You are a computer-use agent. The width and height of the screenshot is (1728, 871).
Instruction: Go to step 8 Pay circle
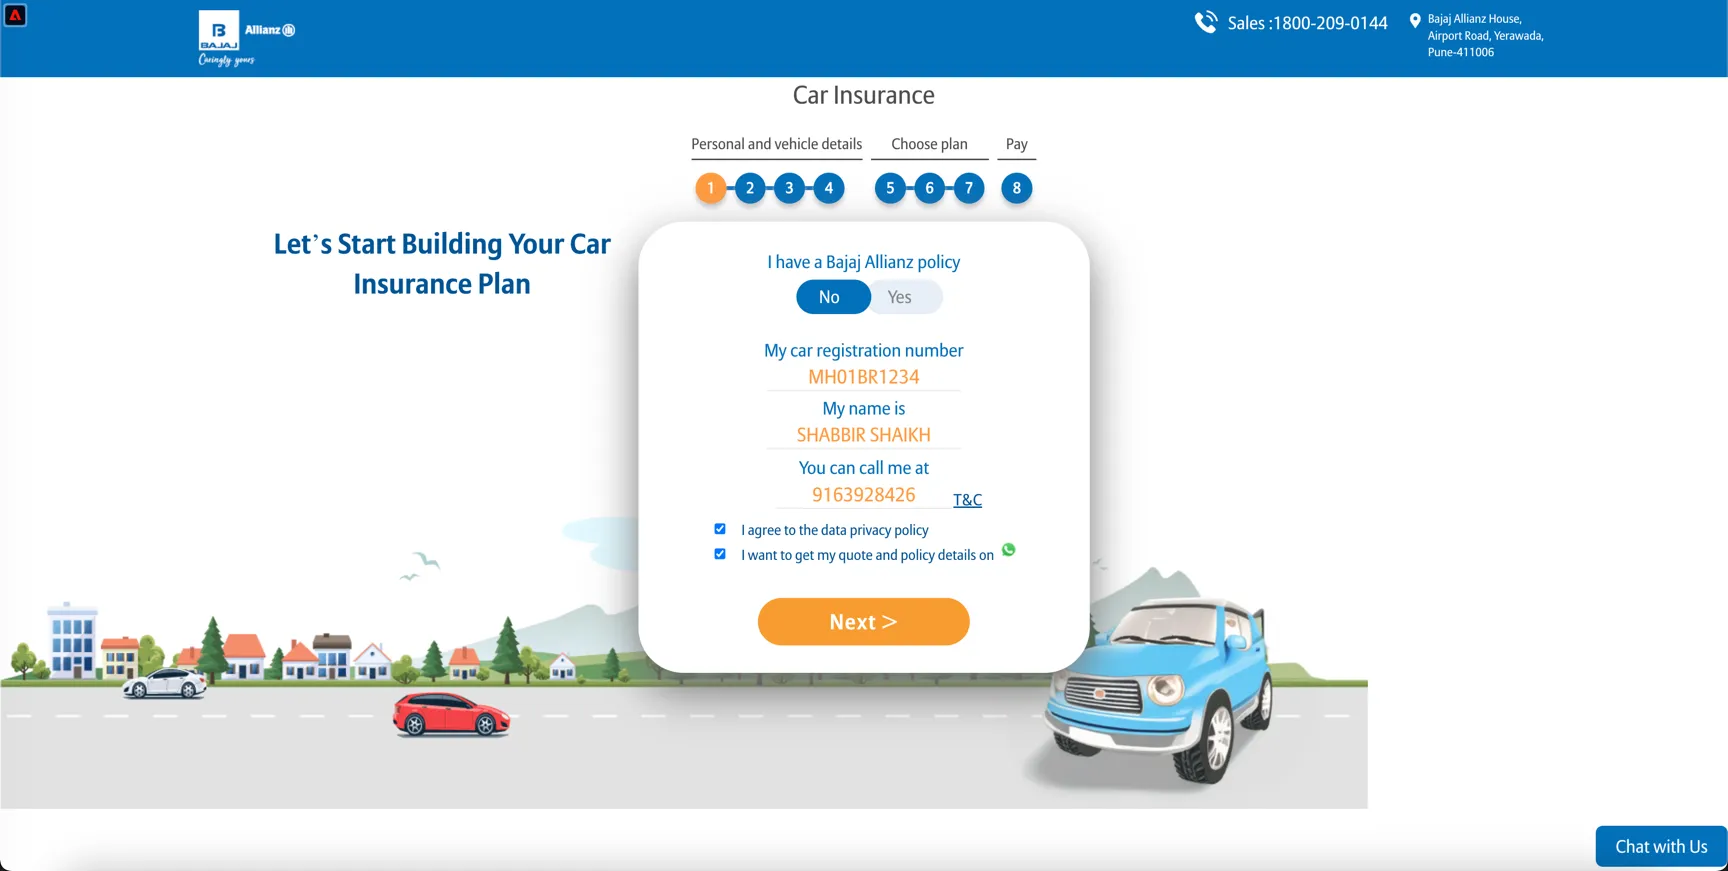click(1017, 188)
